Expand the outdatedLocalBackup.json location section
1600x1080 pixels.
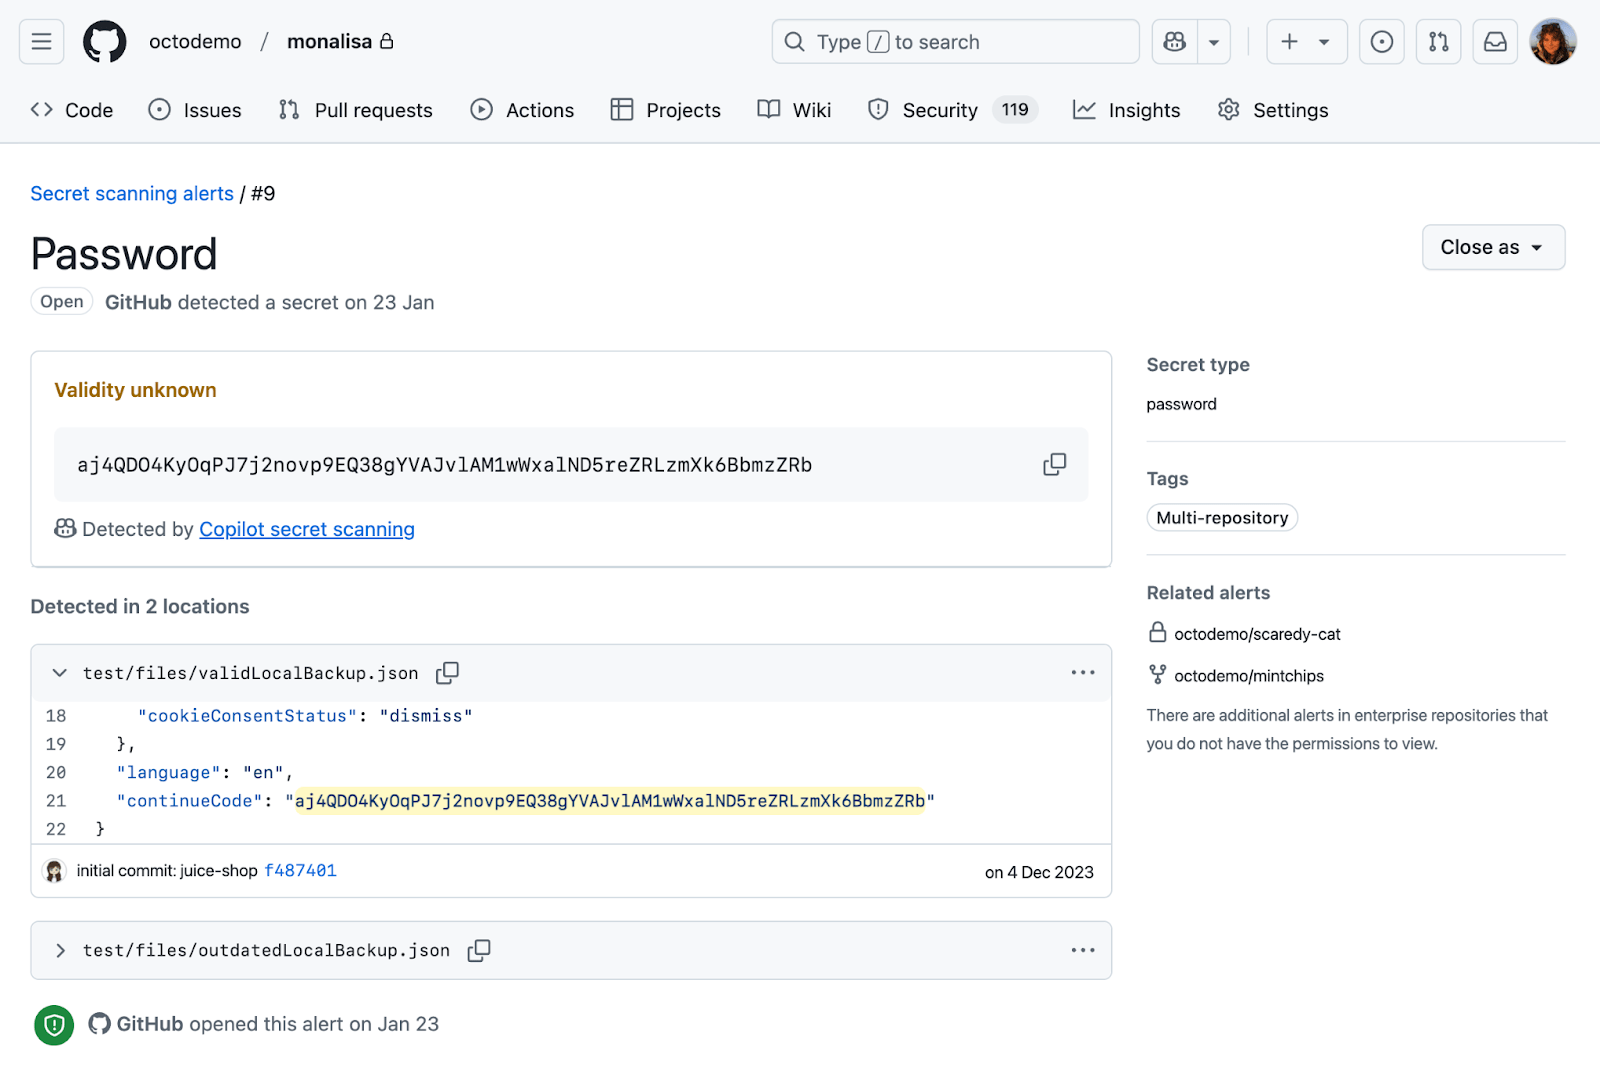[59, 950]
